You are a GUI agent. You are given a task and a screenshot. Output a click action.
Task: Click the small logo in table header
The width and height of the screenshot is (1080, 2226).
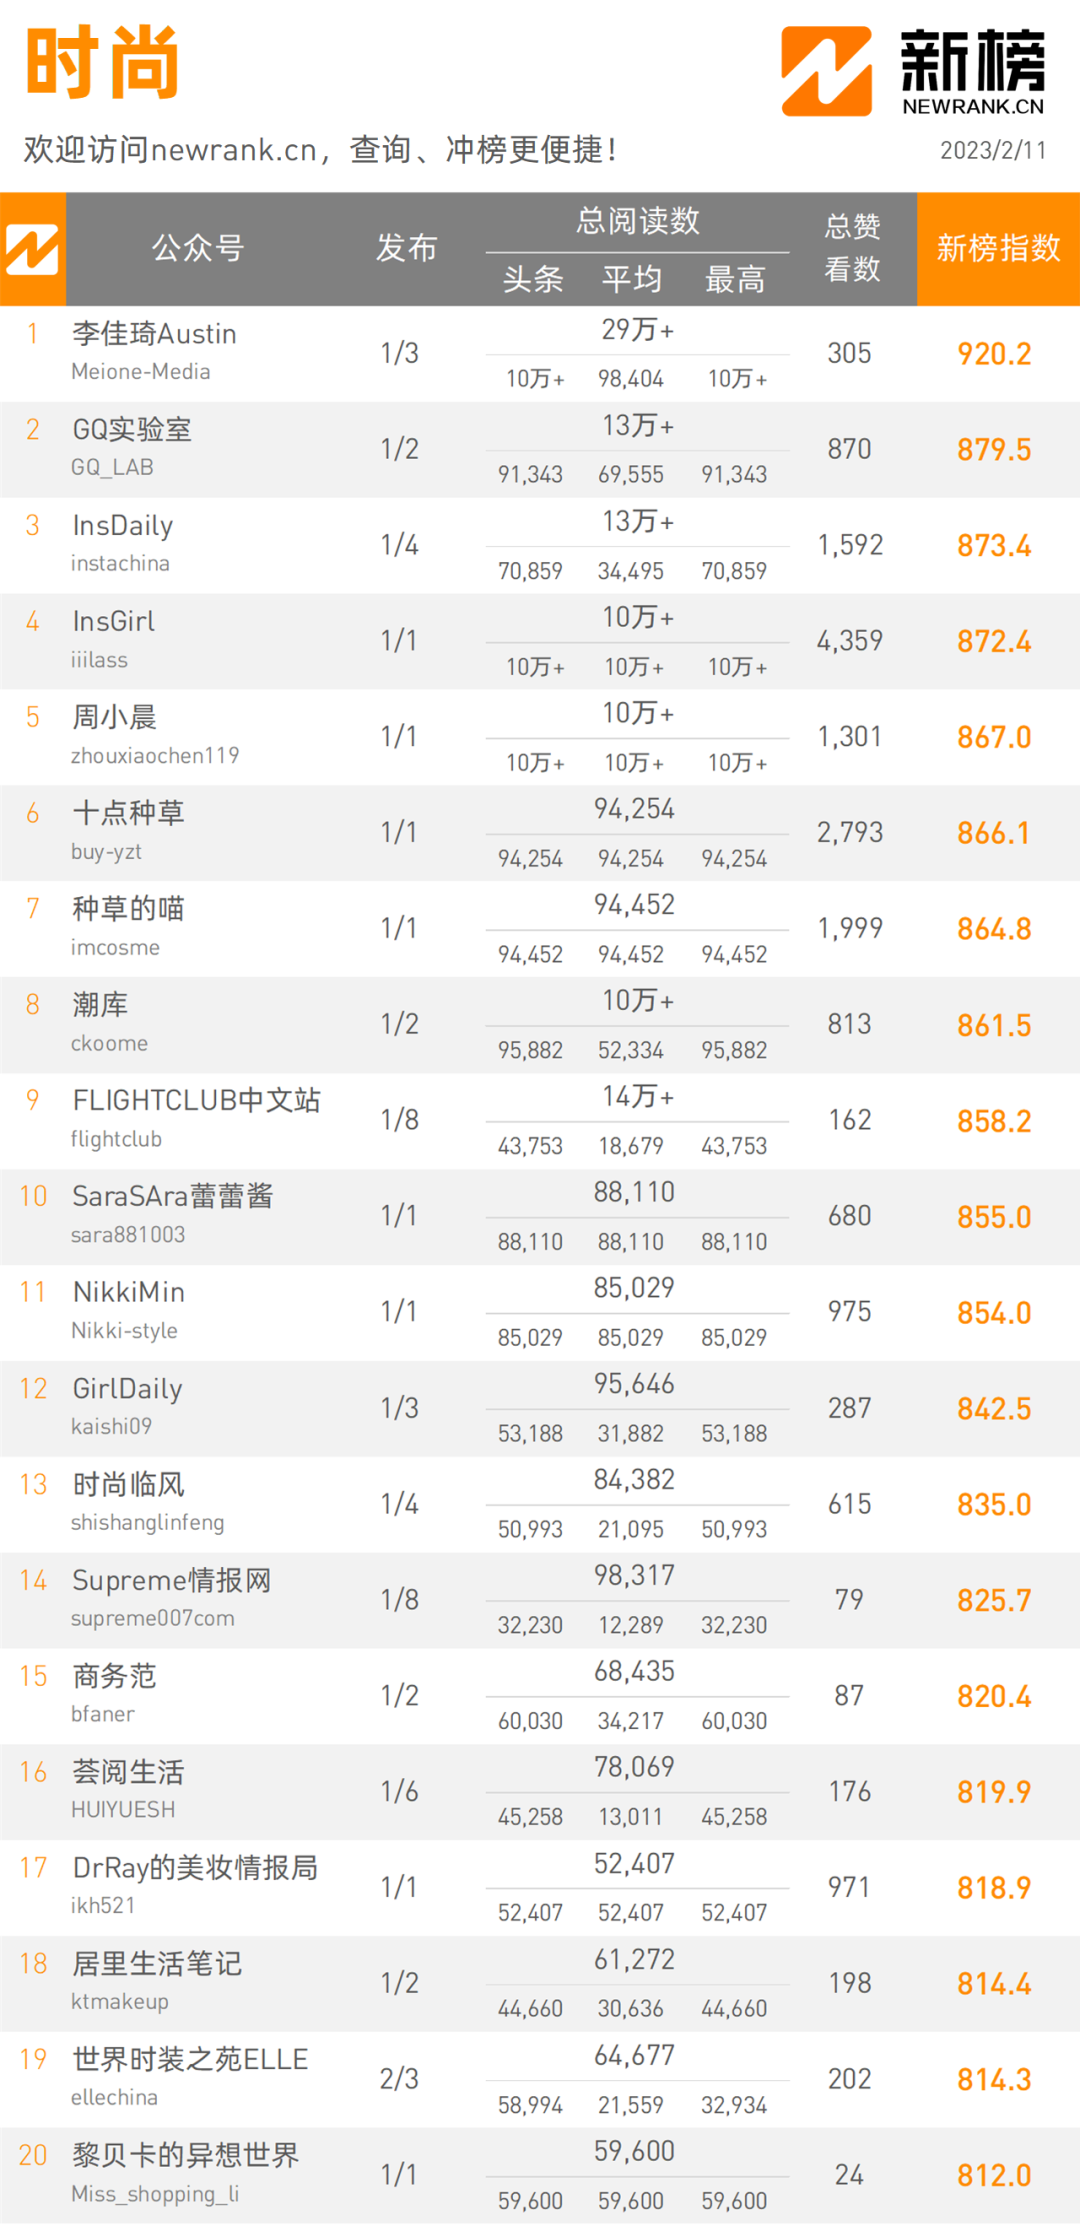click(32, 249)
